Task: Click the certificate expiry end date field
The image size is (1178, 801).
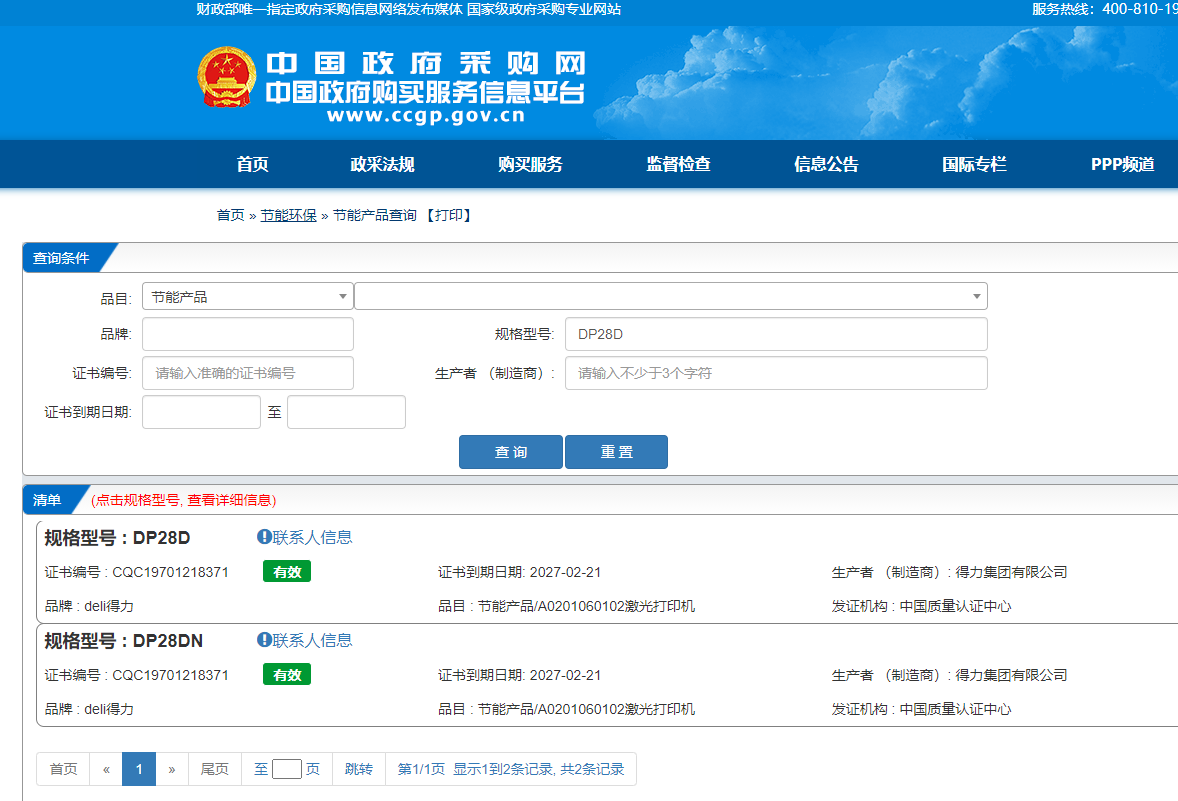Action: [346, 413]
